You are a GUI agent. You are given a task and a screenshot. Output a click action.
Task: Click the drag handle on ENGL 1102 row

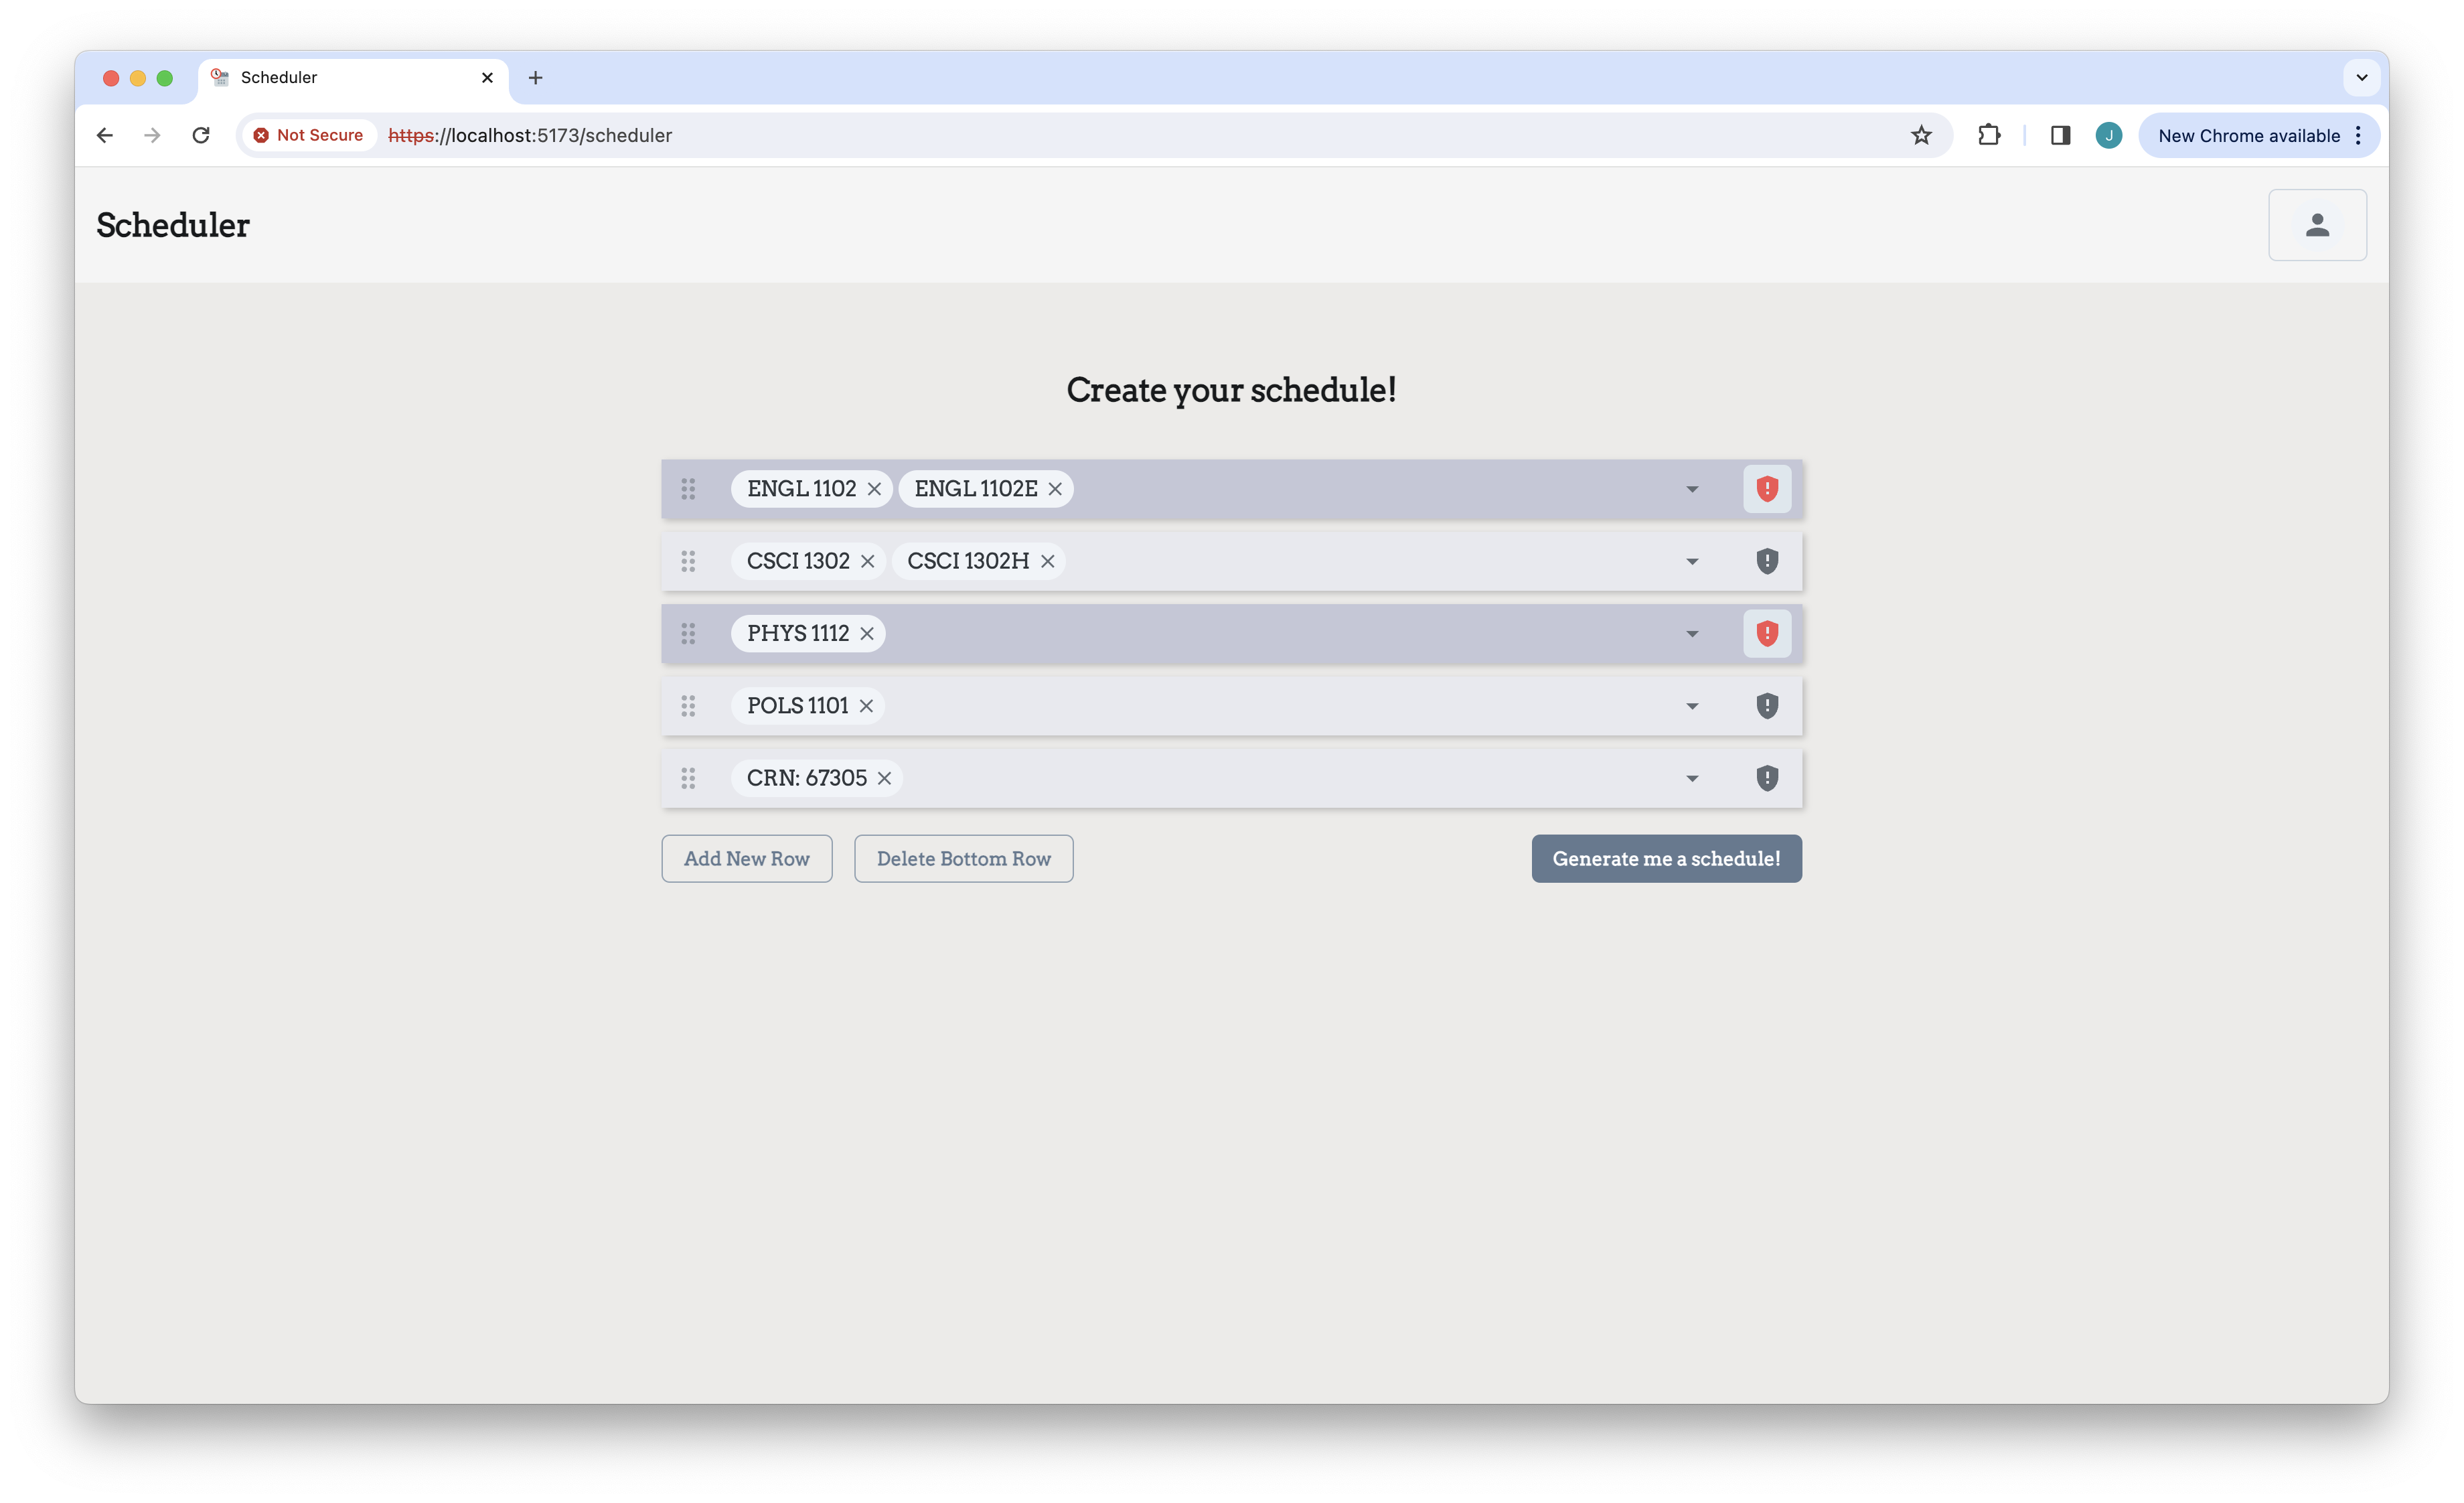[x=688, y=489]
